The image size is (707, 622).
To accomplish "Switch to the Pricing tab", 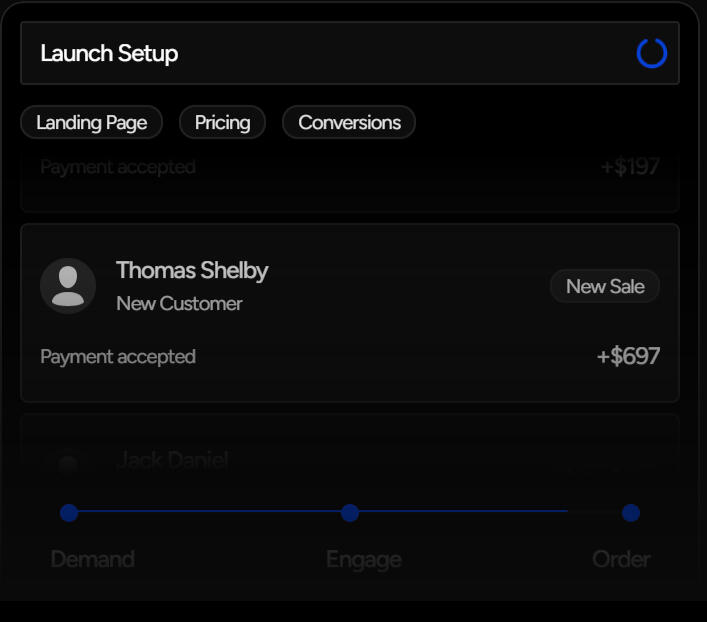I will [222, 123].
